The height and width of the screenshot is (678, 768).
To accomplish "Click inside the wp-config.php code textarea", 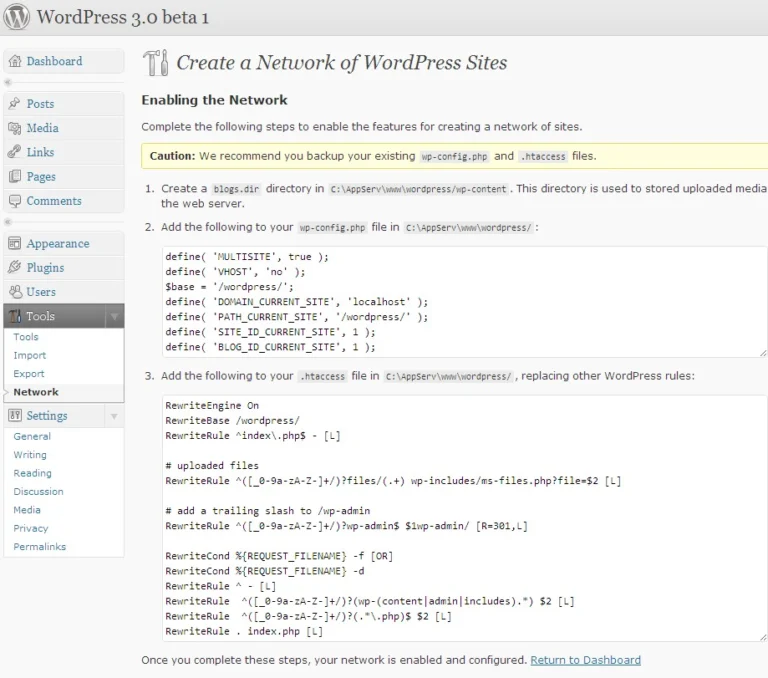I will [x=464, y=302].
